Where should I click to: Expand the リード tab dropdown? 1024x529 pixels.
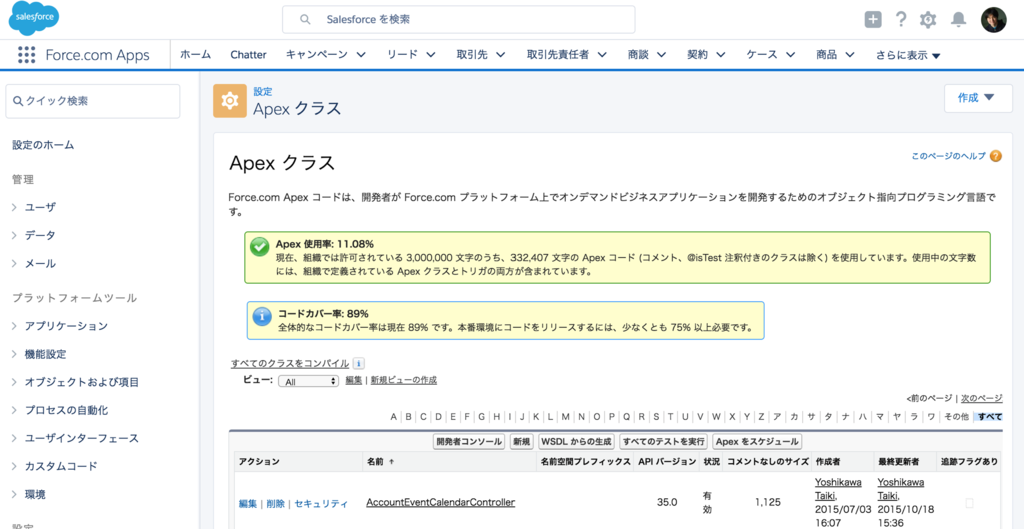430,55
